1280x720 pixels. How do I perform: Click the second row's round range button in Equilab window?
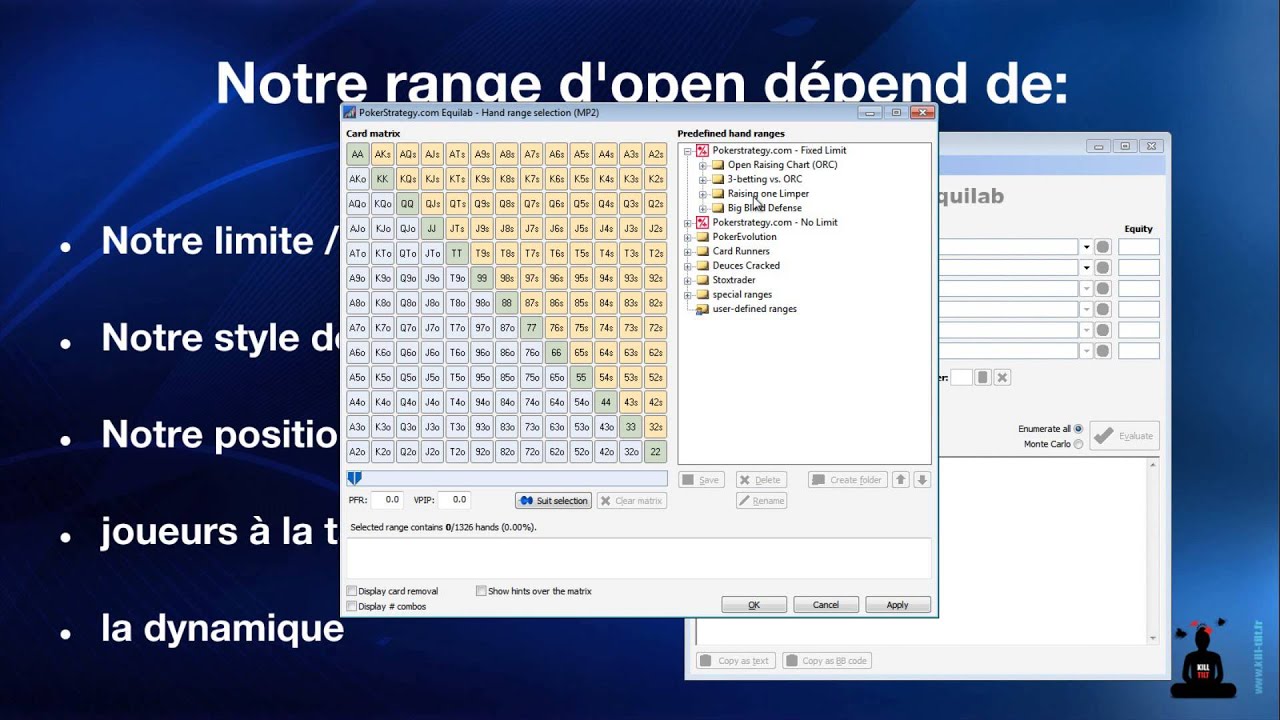(x=1103, y=268)
